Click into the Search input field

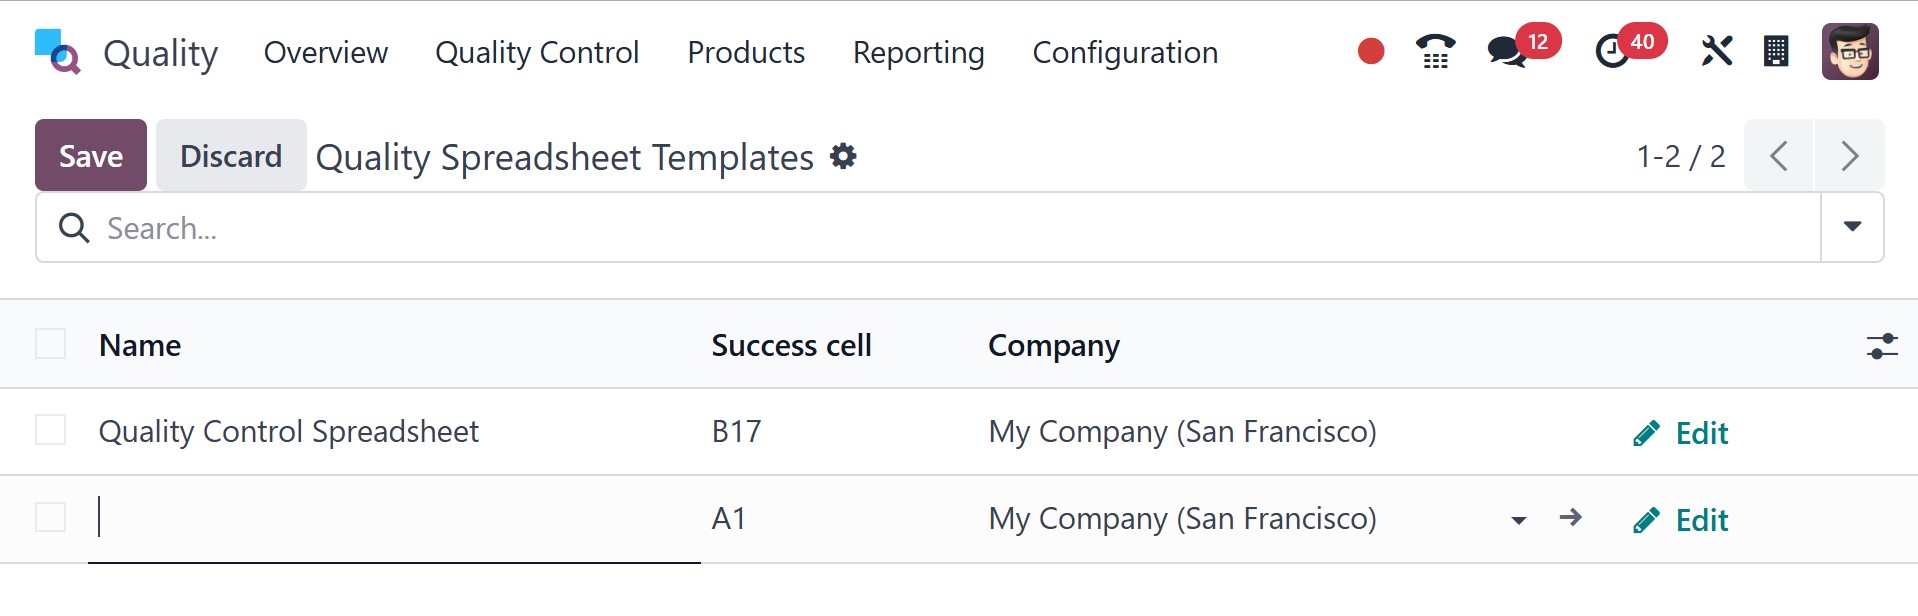(x=900, y=228)
